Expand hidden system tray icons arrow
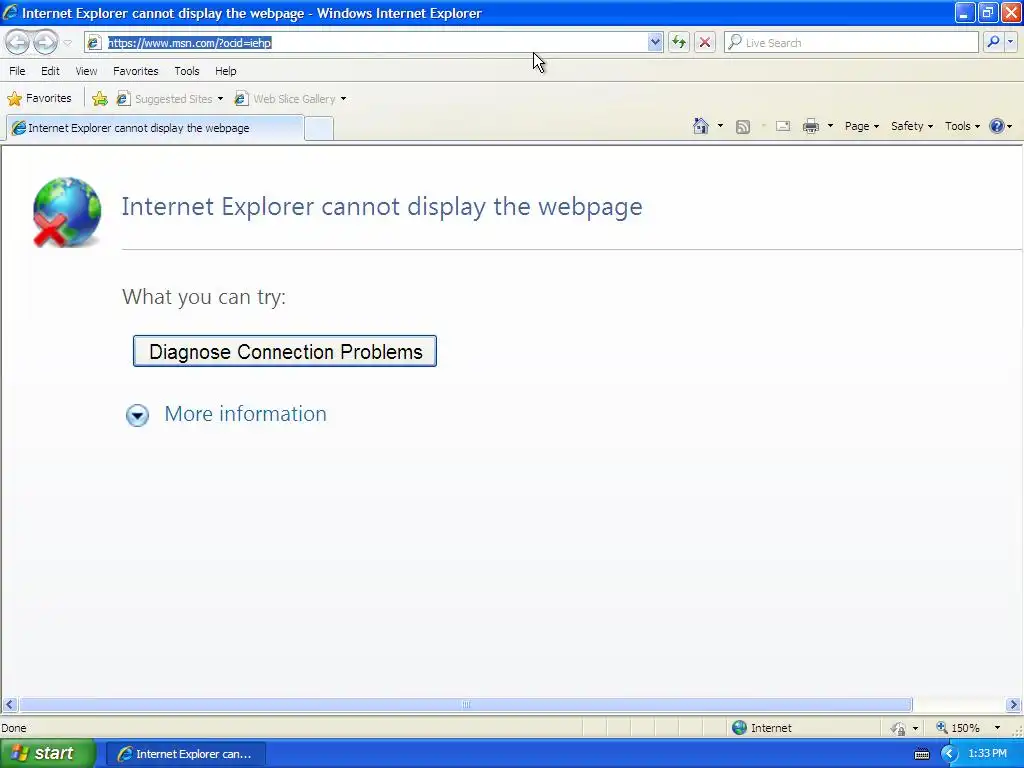The height and width of the screenshot is (768, 1024). pyautogui.click(x=948, y=754)
